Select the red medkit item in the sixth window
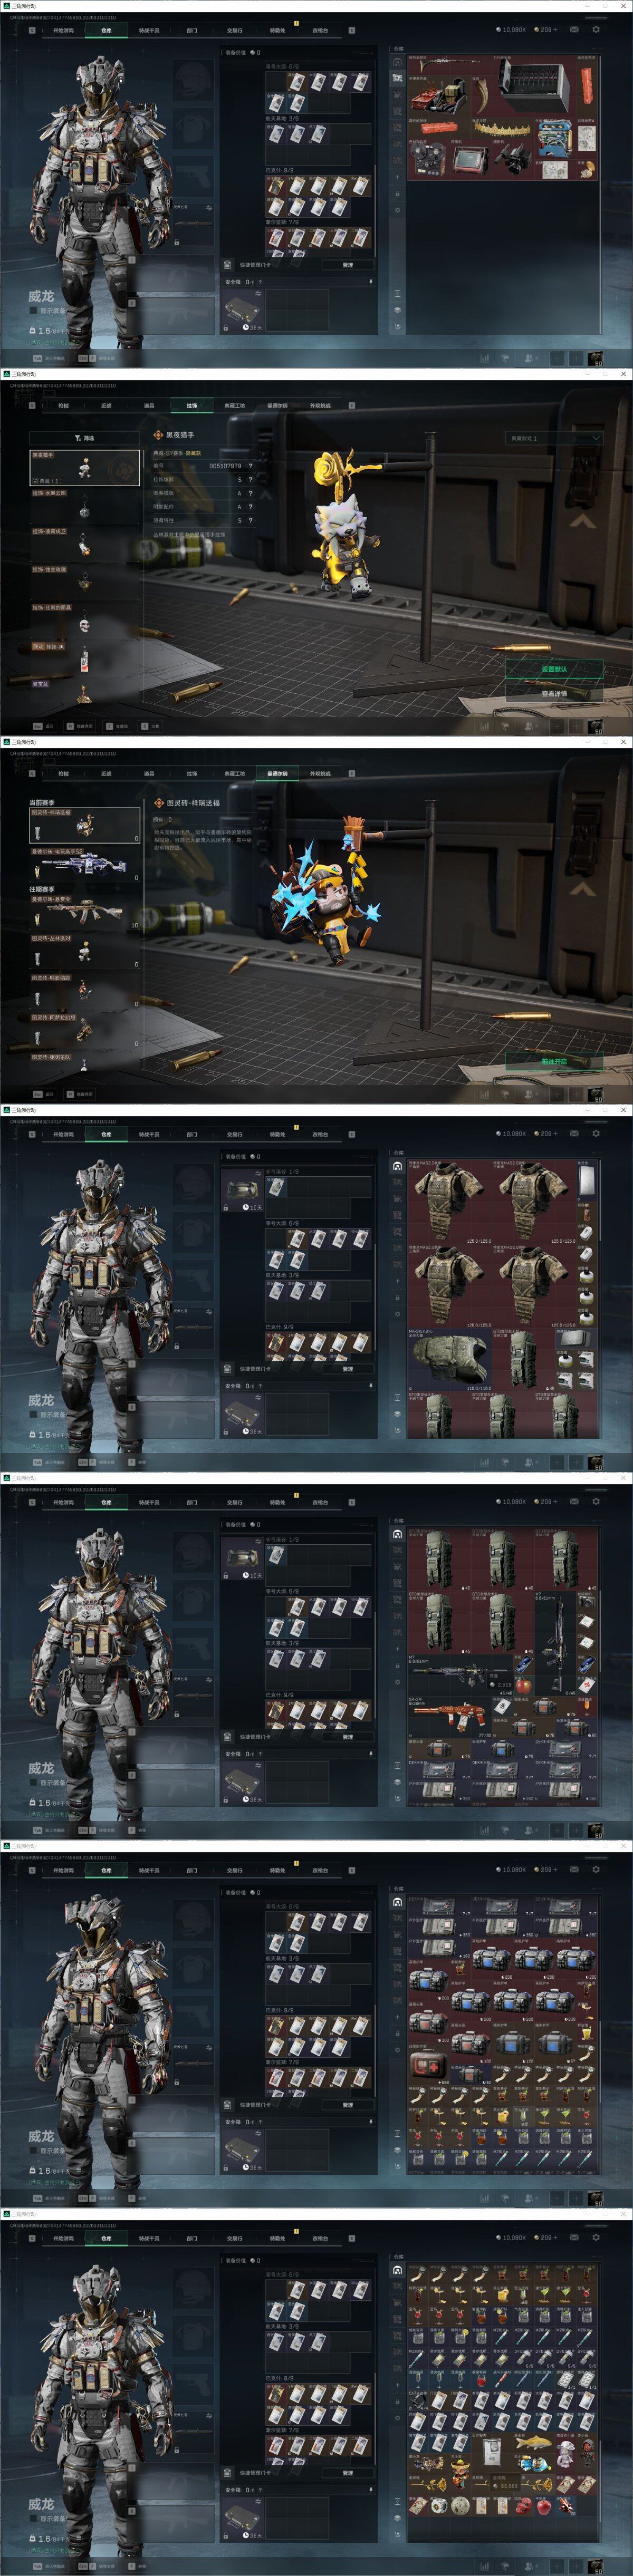Viewport: 633px width, 2576px height. (x=428, y=2066)
